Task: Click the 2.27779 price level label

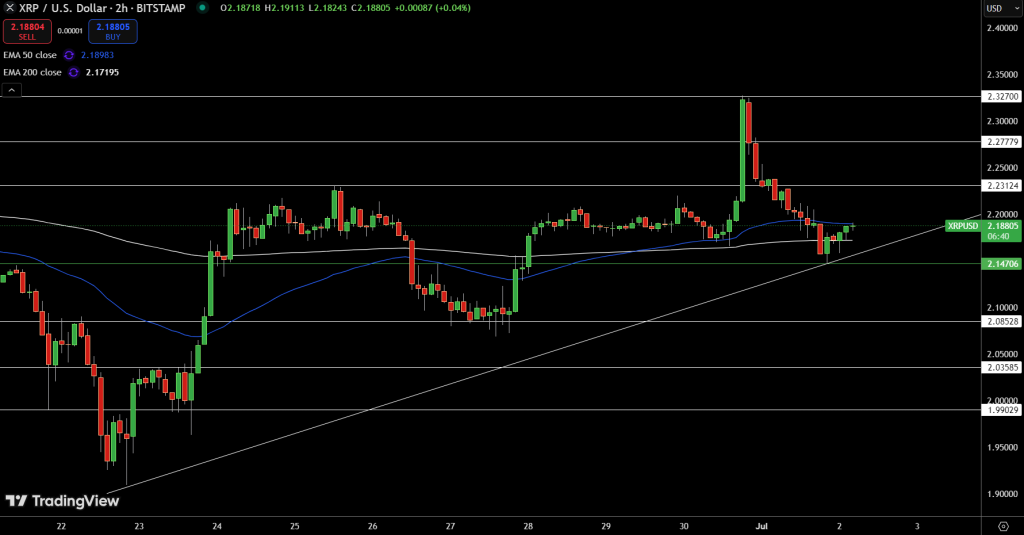Action: 1001,142
